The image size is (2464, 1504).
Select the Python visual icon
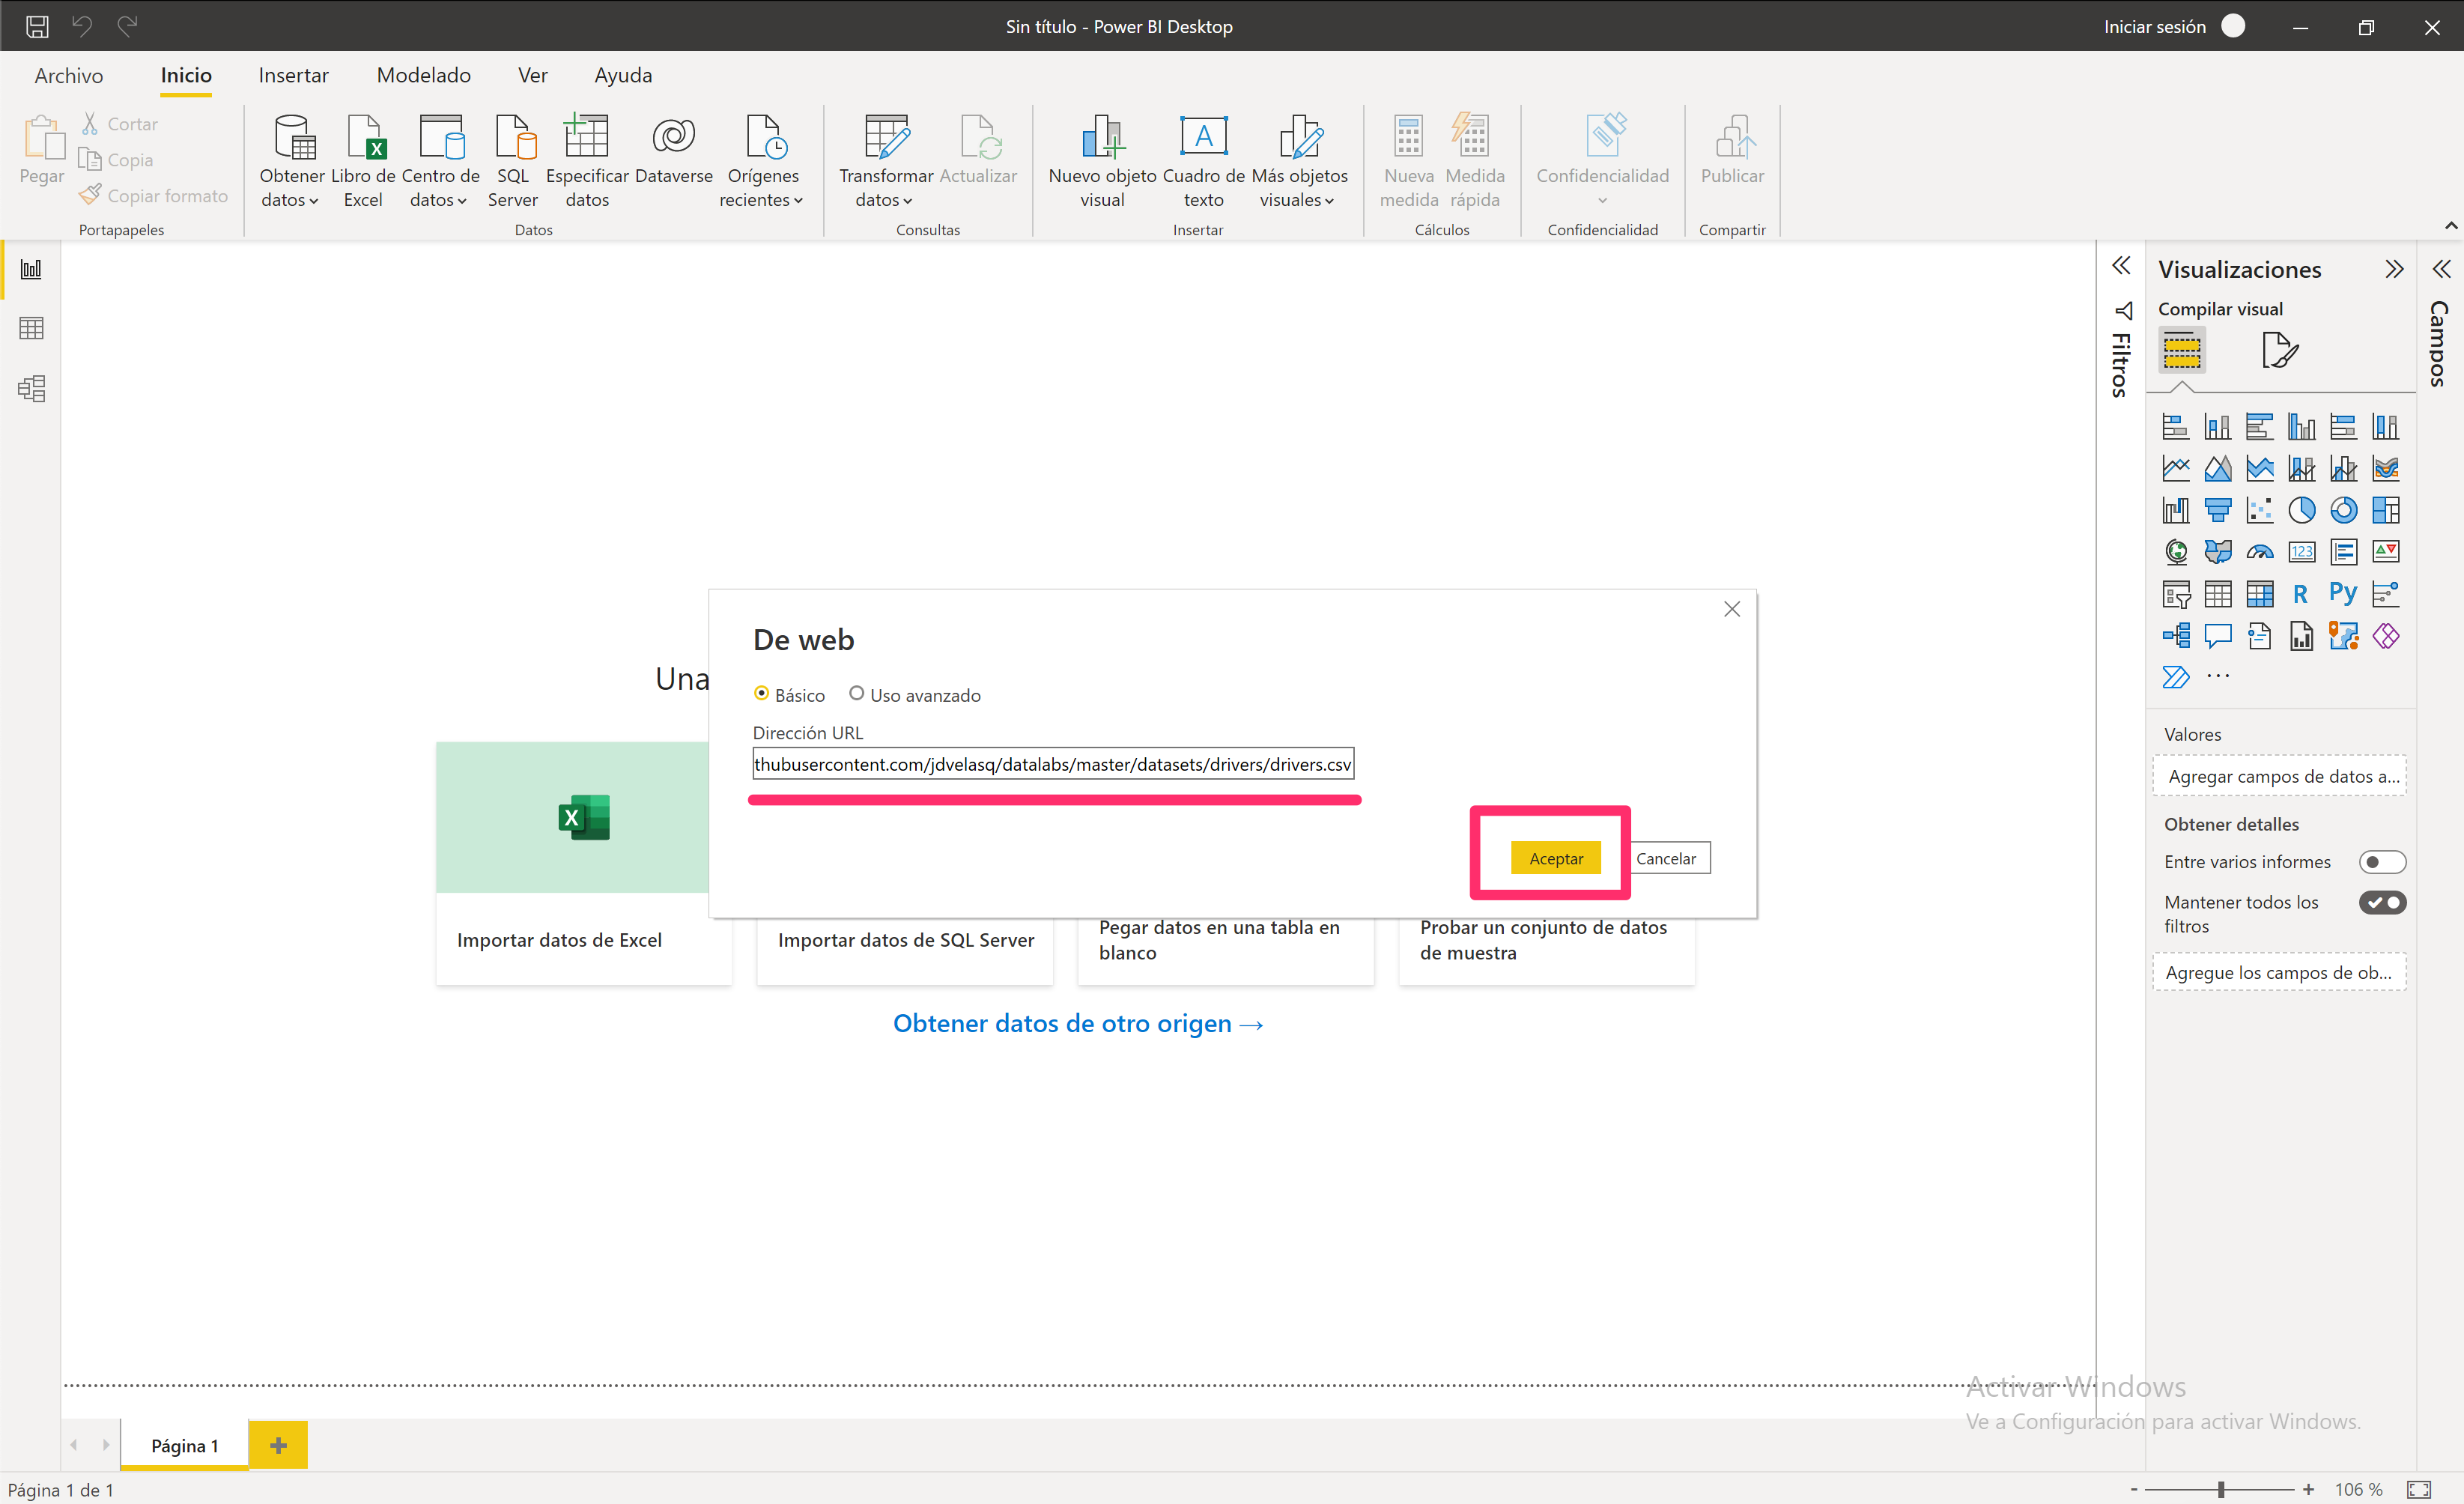(x=2343, y=594)
